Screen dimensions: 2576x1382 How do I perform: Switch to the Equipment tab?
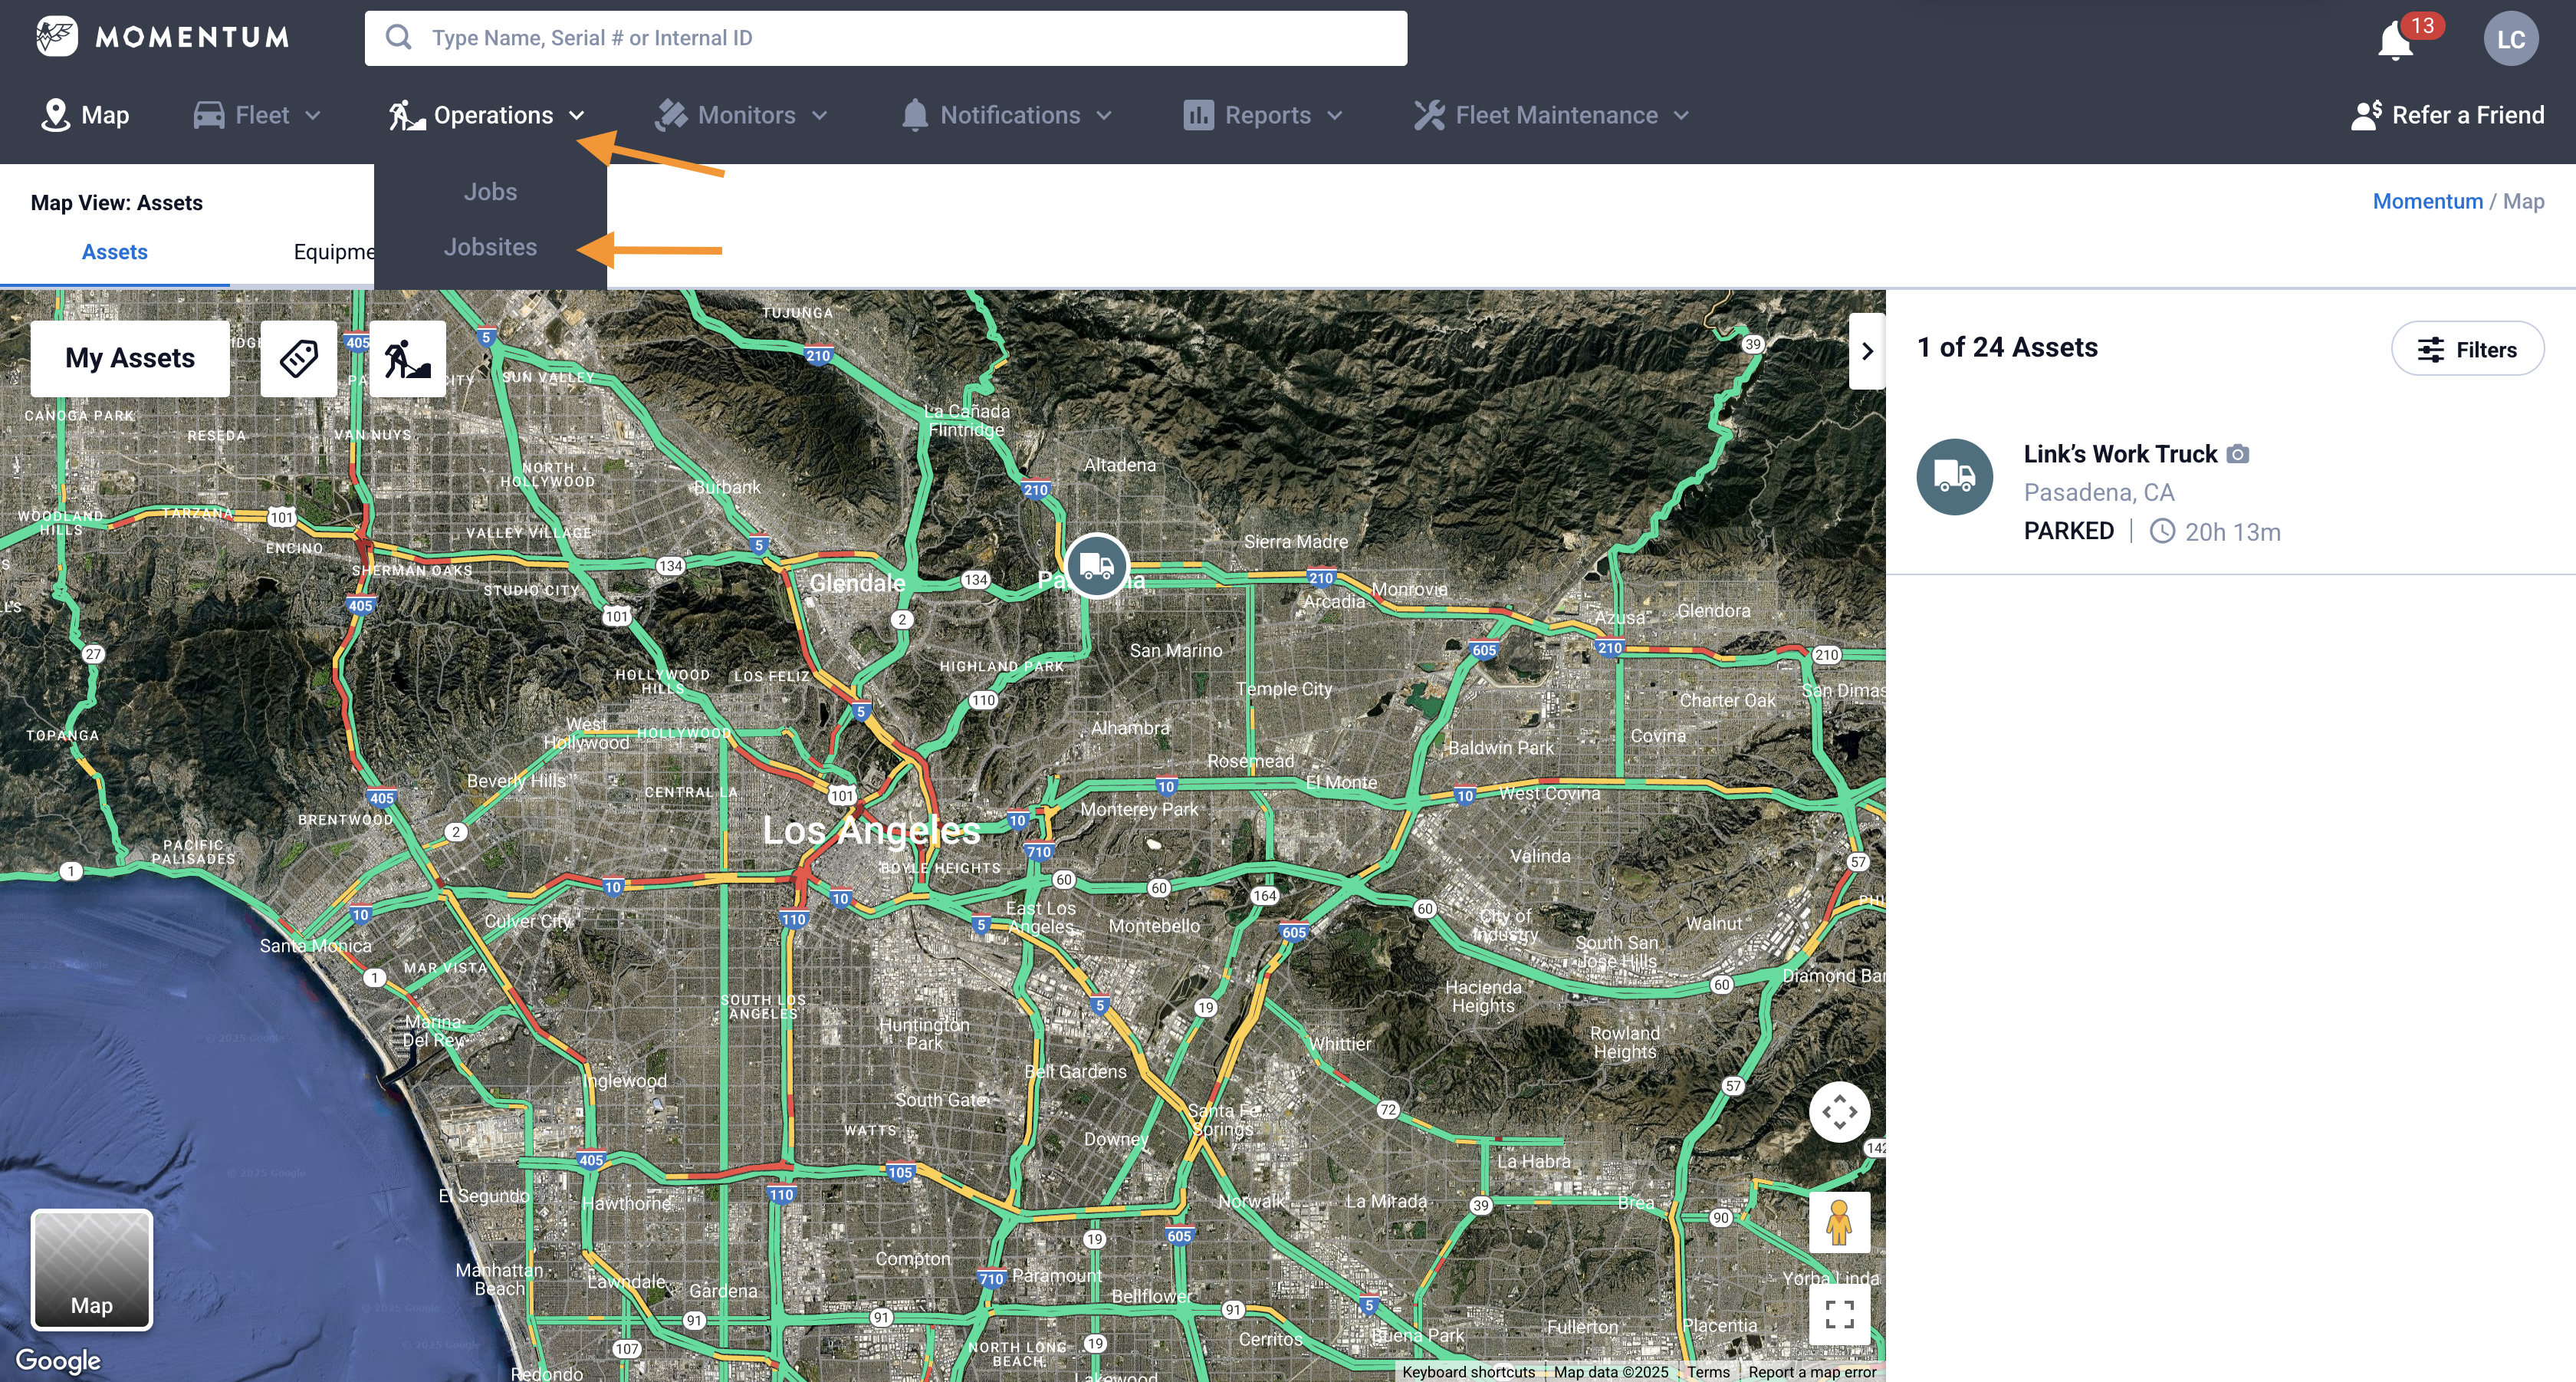click(x=336, y=252)
